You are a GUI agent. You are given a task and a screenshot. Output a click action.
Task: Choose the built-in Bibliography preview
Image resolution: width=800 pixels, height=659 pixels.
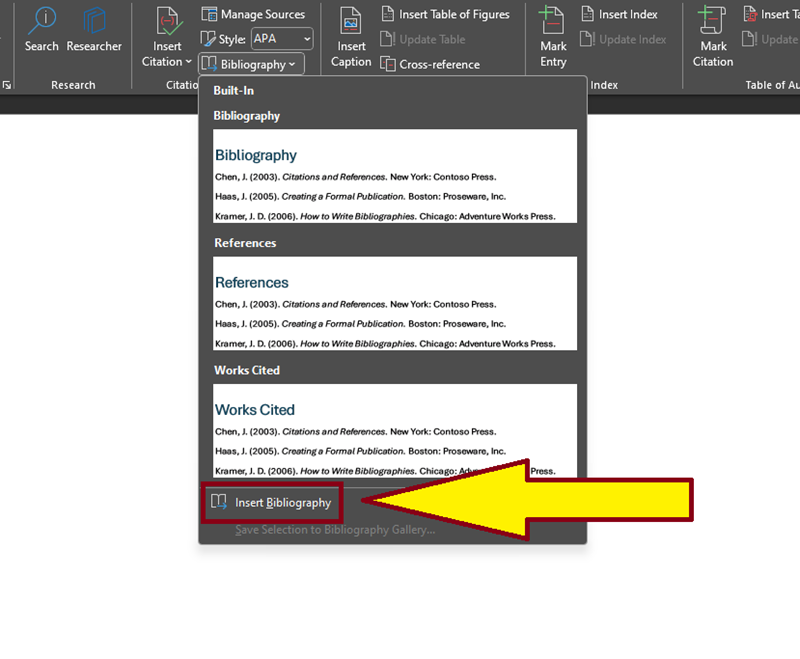pyautogui.click(x=395, y=175)
